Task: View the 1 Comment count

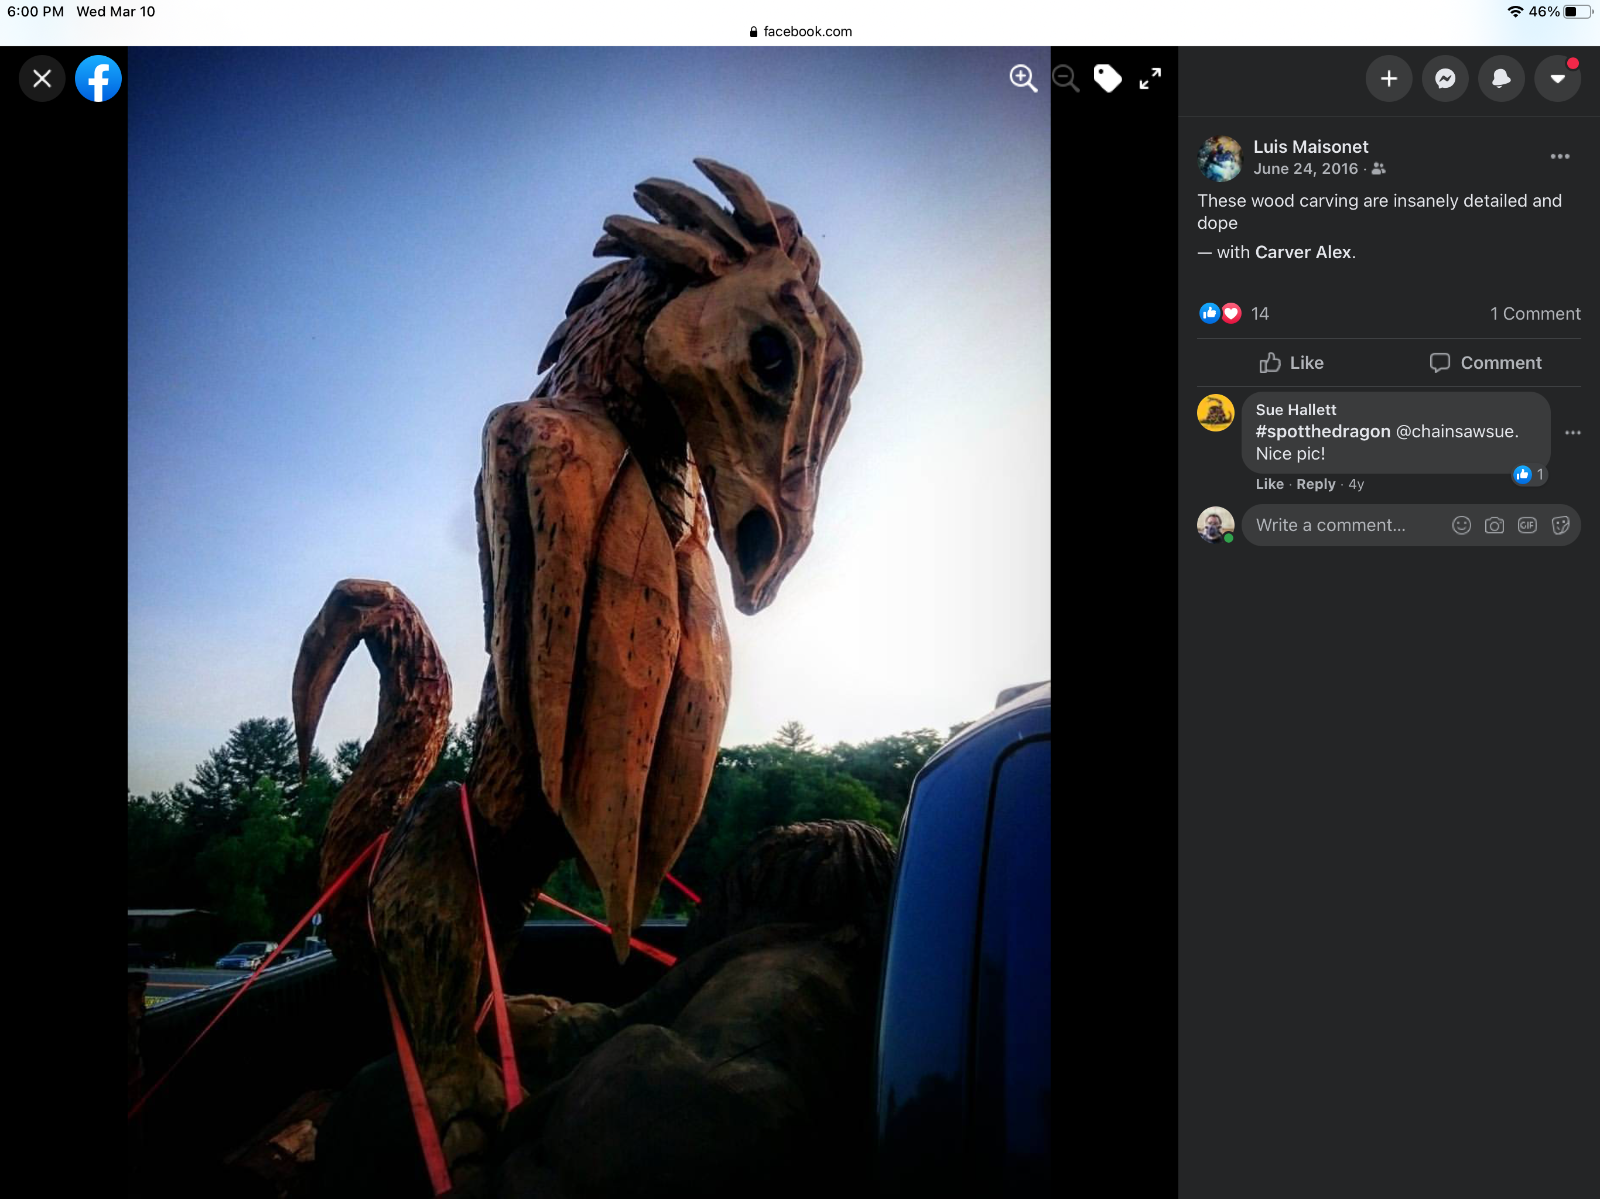Action: (x=1535, y=314)
